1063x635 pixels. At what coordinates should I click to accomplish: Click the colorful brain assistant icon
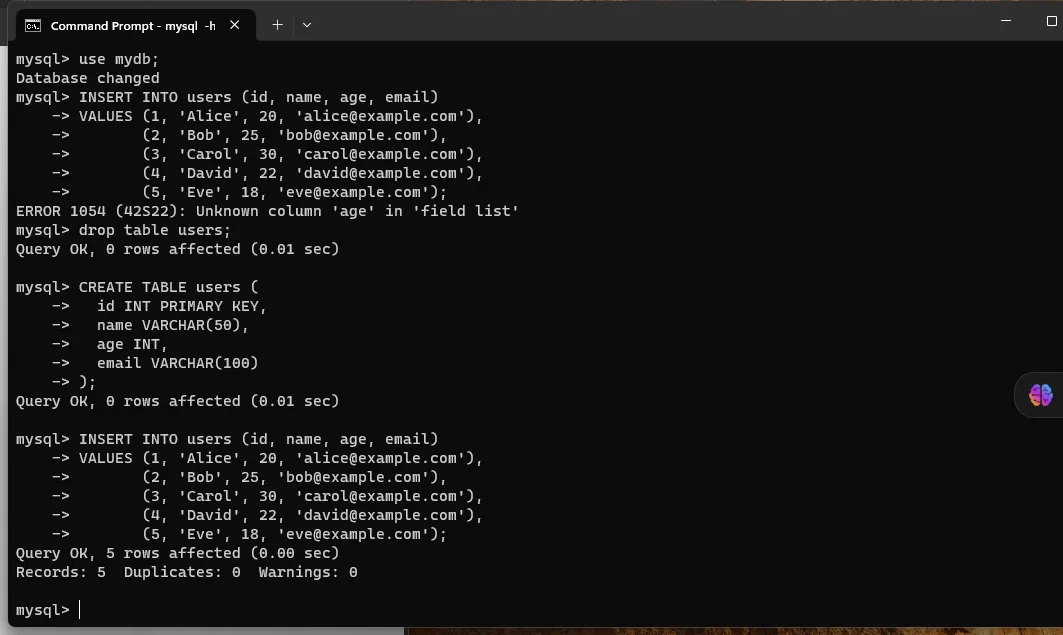1040,395
